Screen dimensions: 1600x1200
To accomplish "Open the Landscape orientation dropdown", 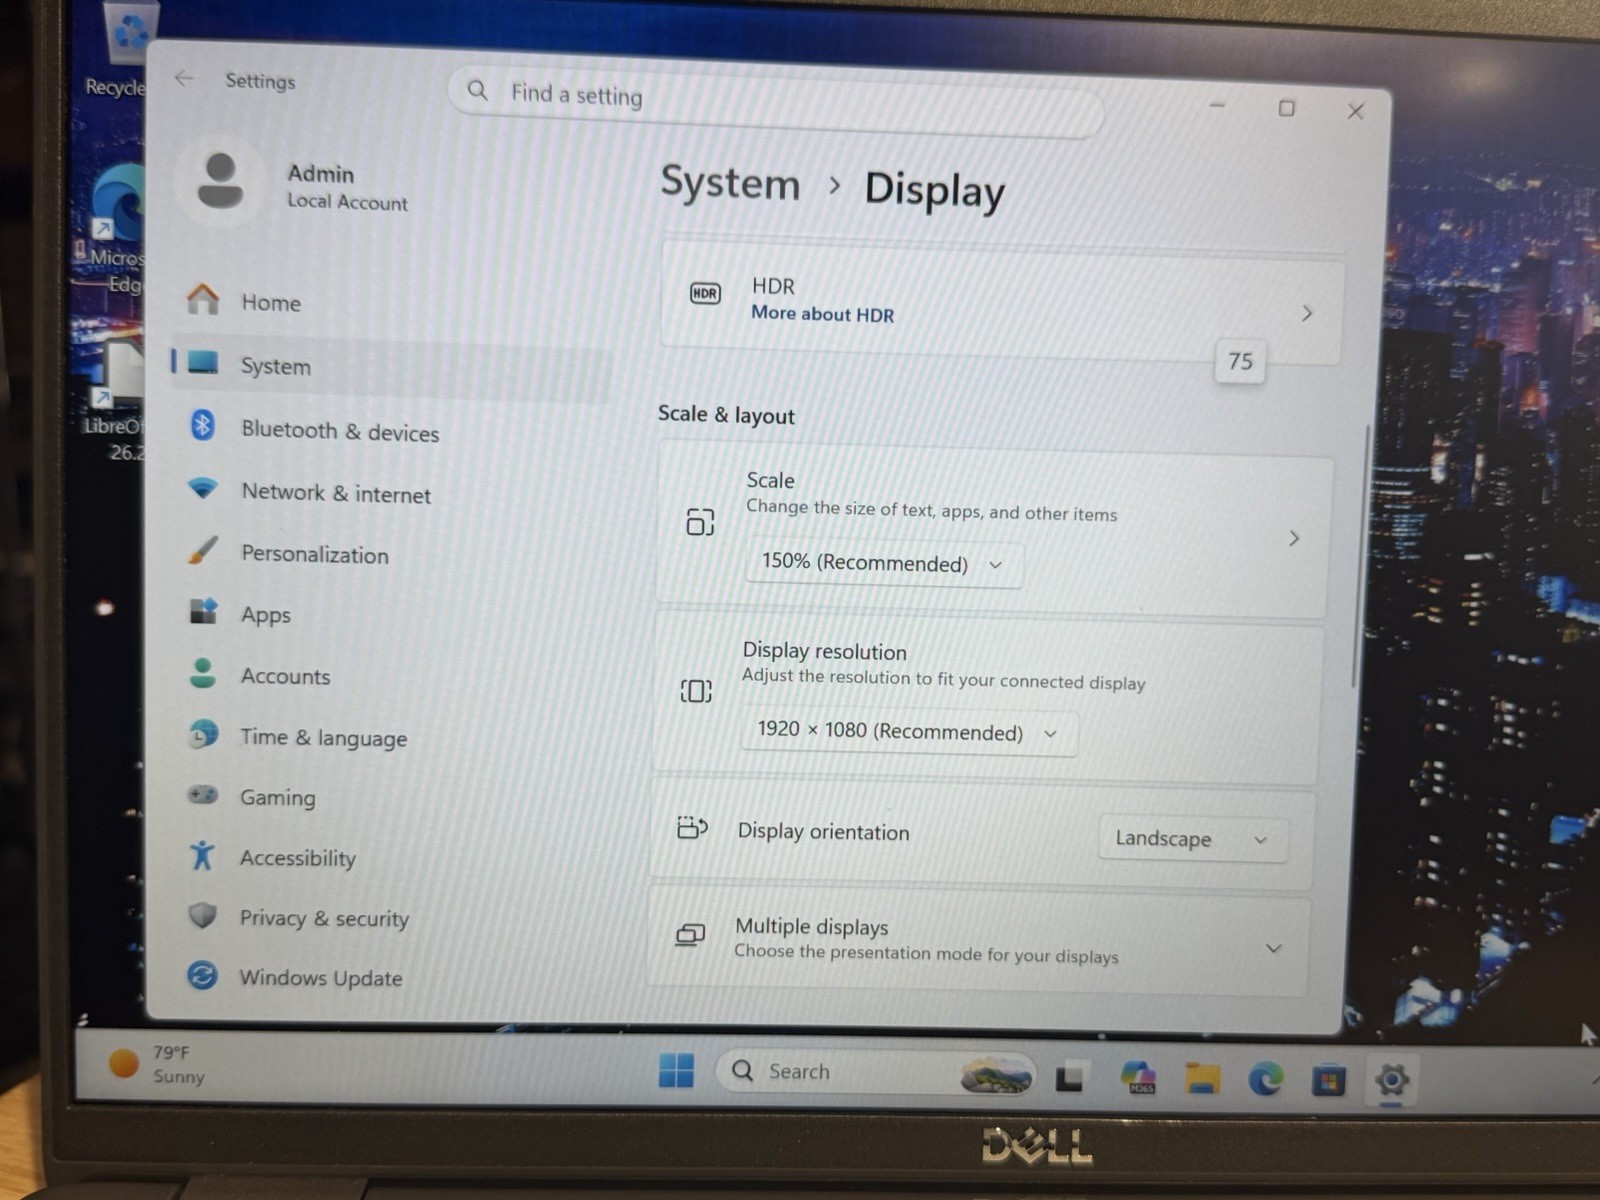I will click(1192, 838).
